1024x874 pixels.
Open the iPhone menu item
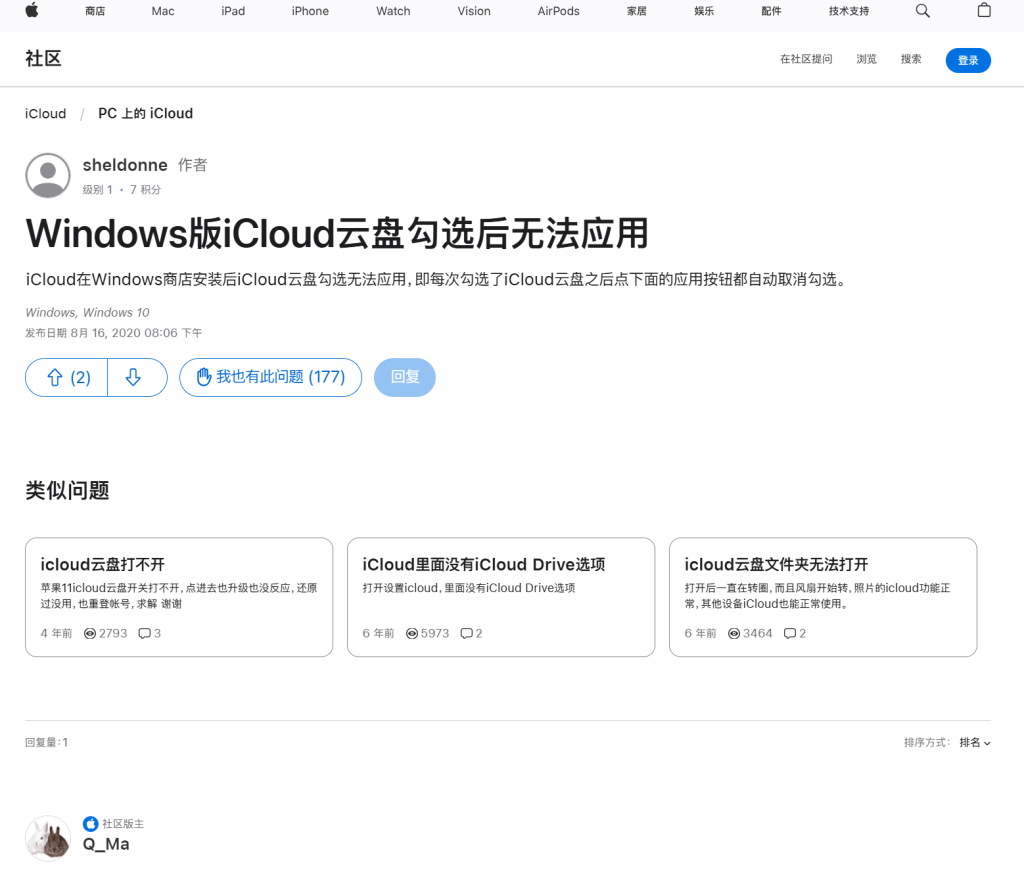(x=310, y=11)
